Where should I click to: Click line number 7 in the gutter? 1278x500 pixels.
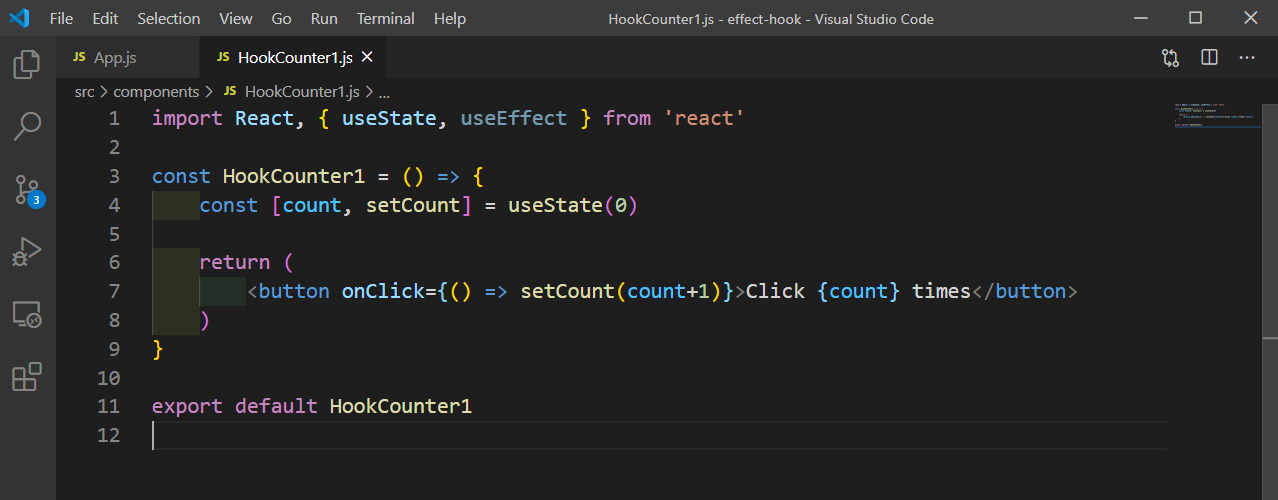pos(114,291)
